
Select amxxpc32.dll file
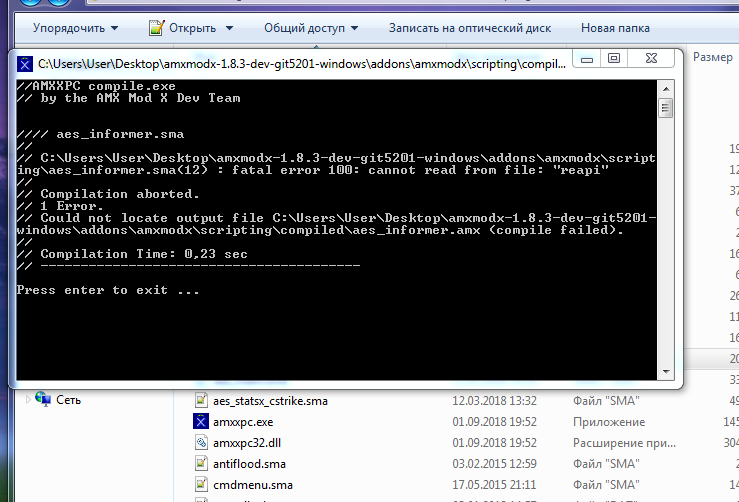pos(247,443)
